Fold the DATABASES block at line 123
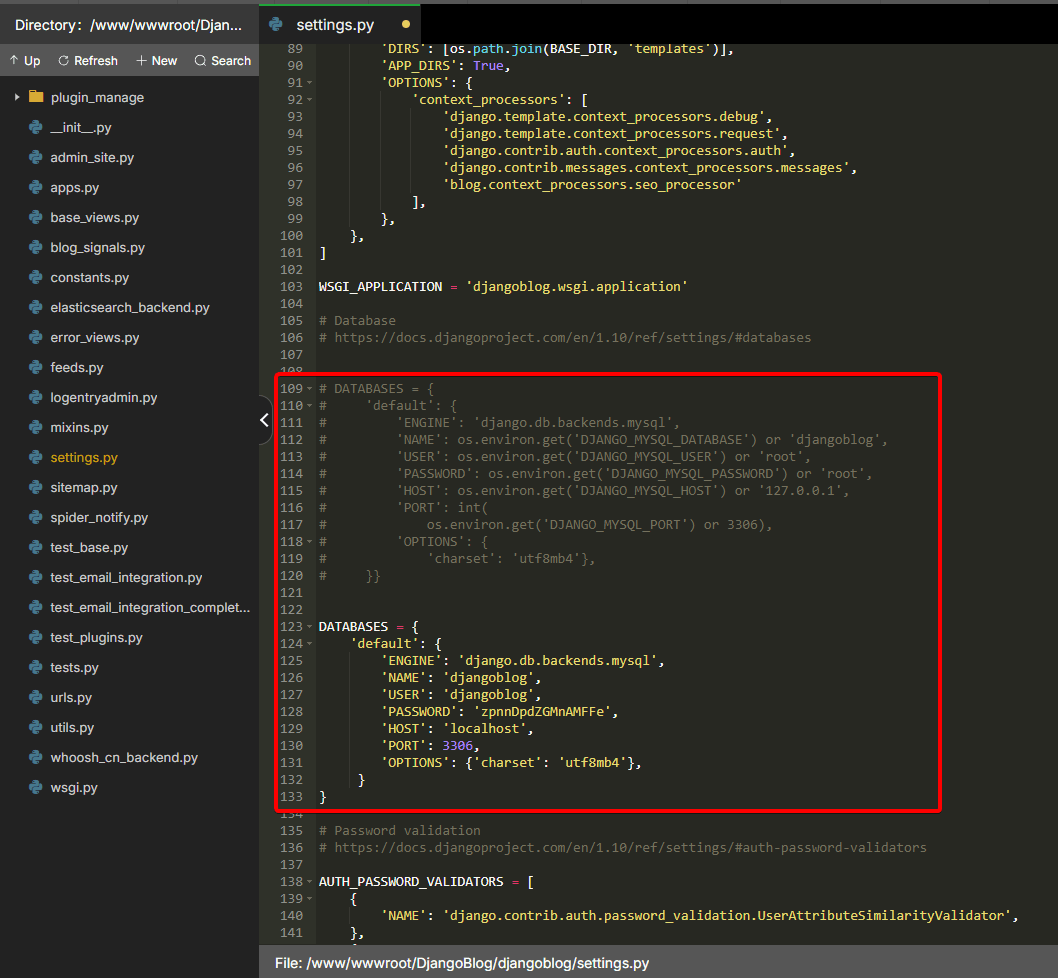Image resolution: width=1058 pixels, height=978 pixels. (x=310, y=627)
